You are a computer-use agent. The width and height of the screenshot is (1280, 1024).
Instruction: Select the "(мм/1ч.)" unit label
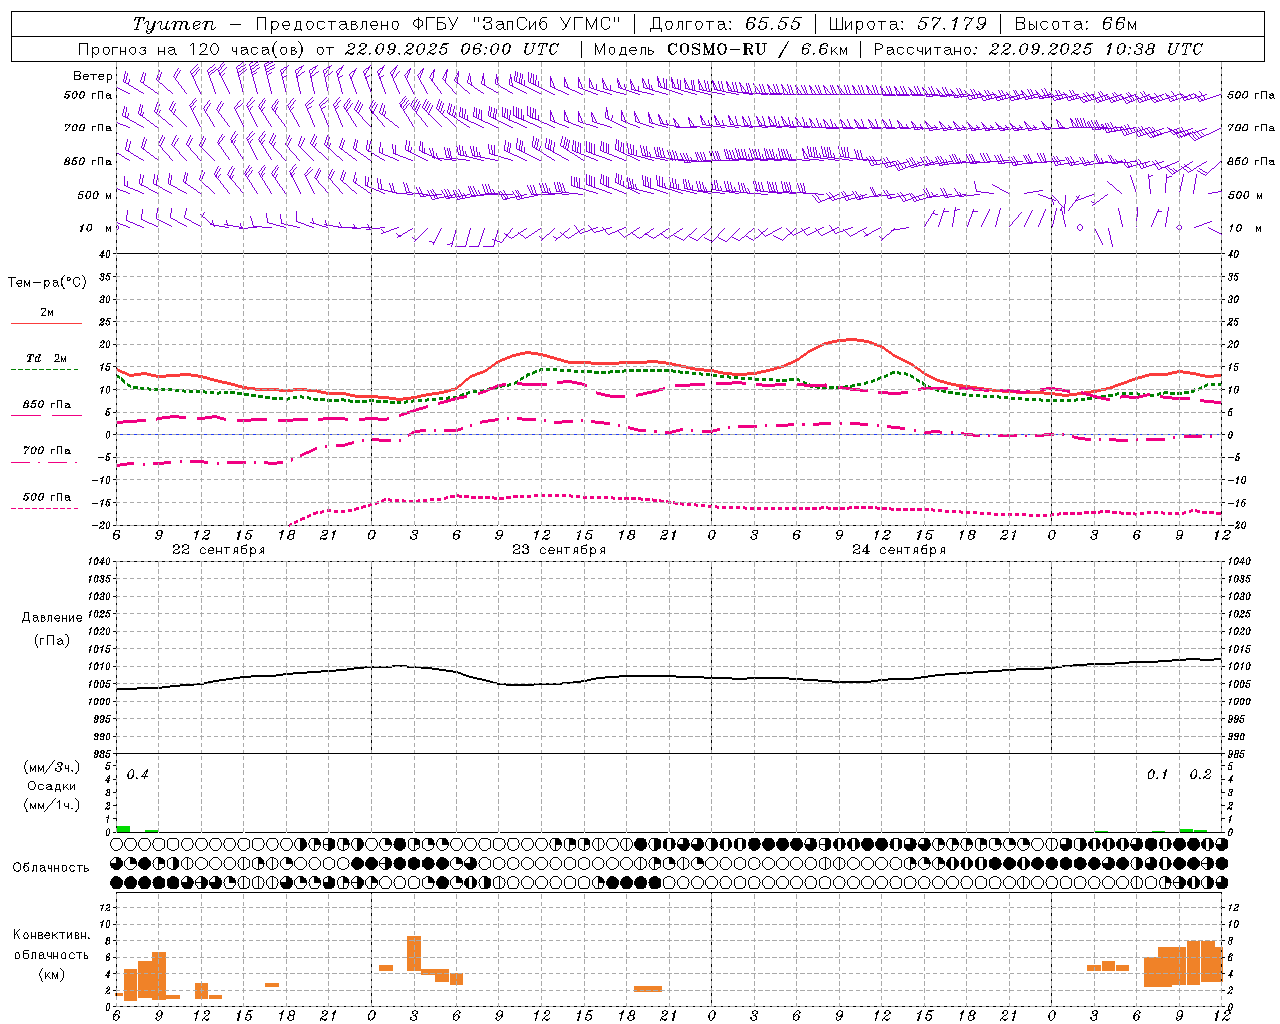pos(51,805)
